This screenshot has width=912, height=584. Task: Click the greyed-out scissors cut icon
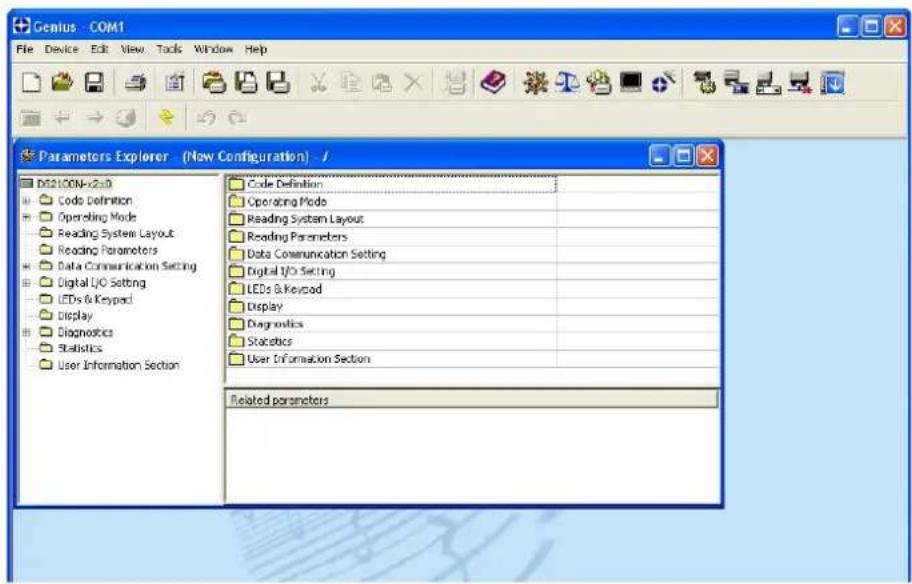318,83
